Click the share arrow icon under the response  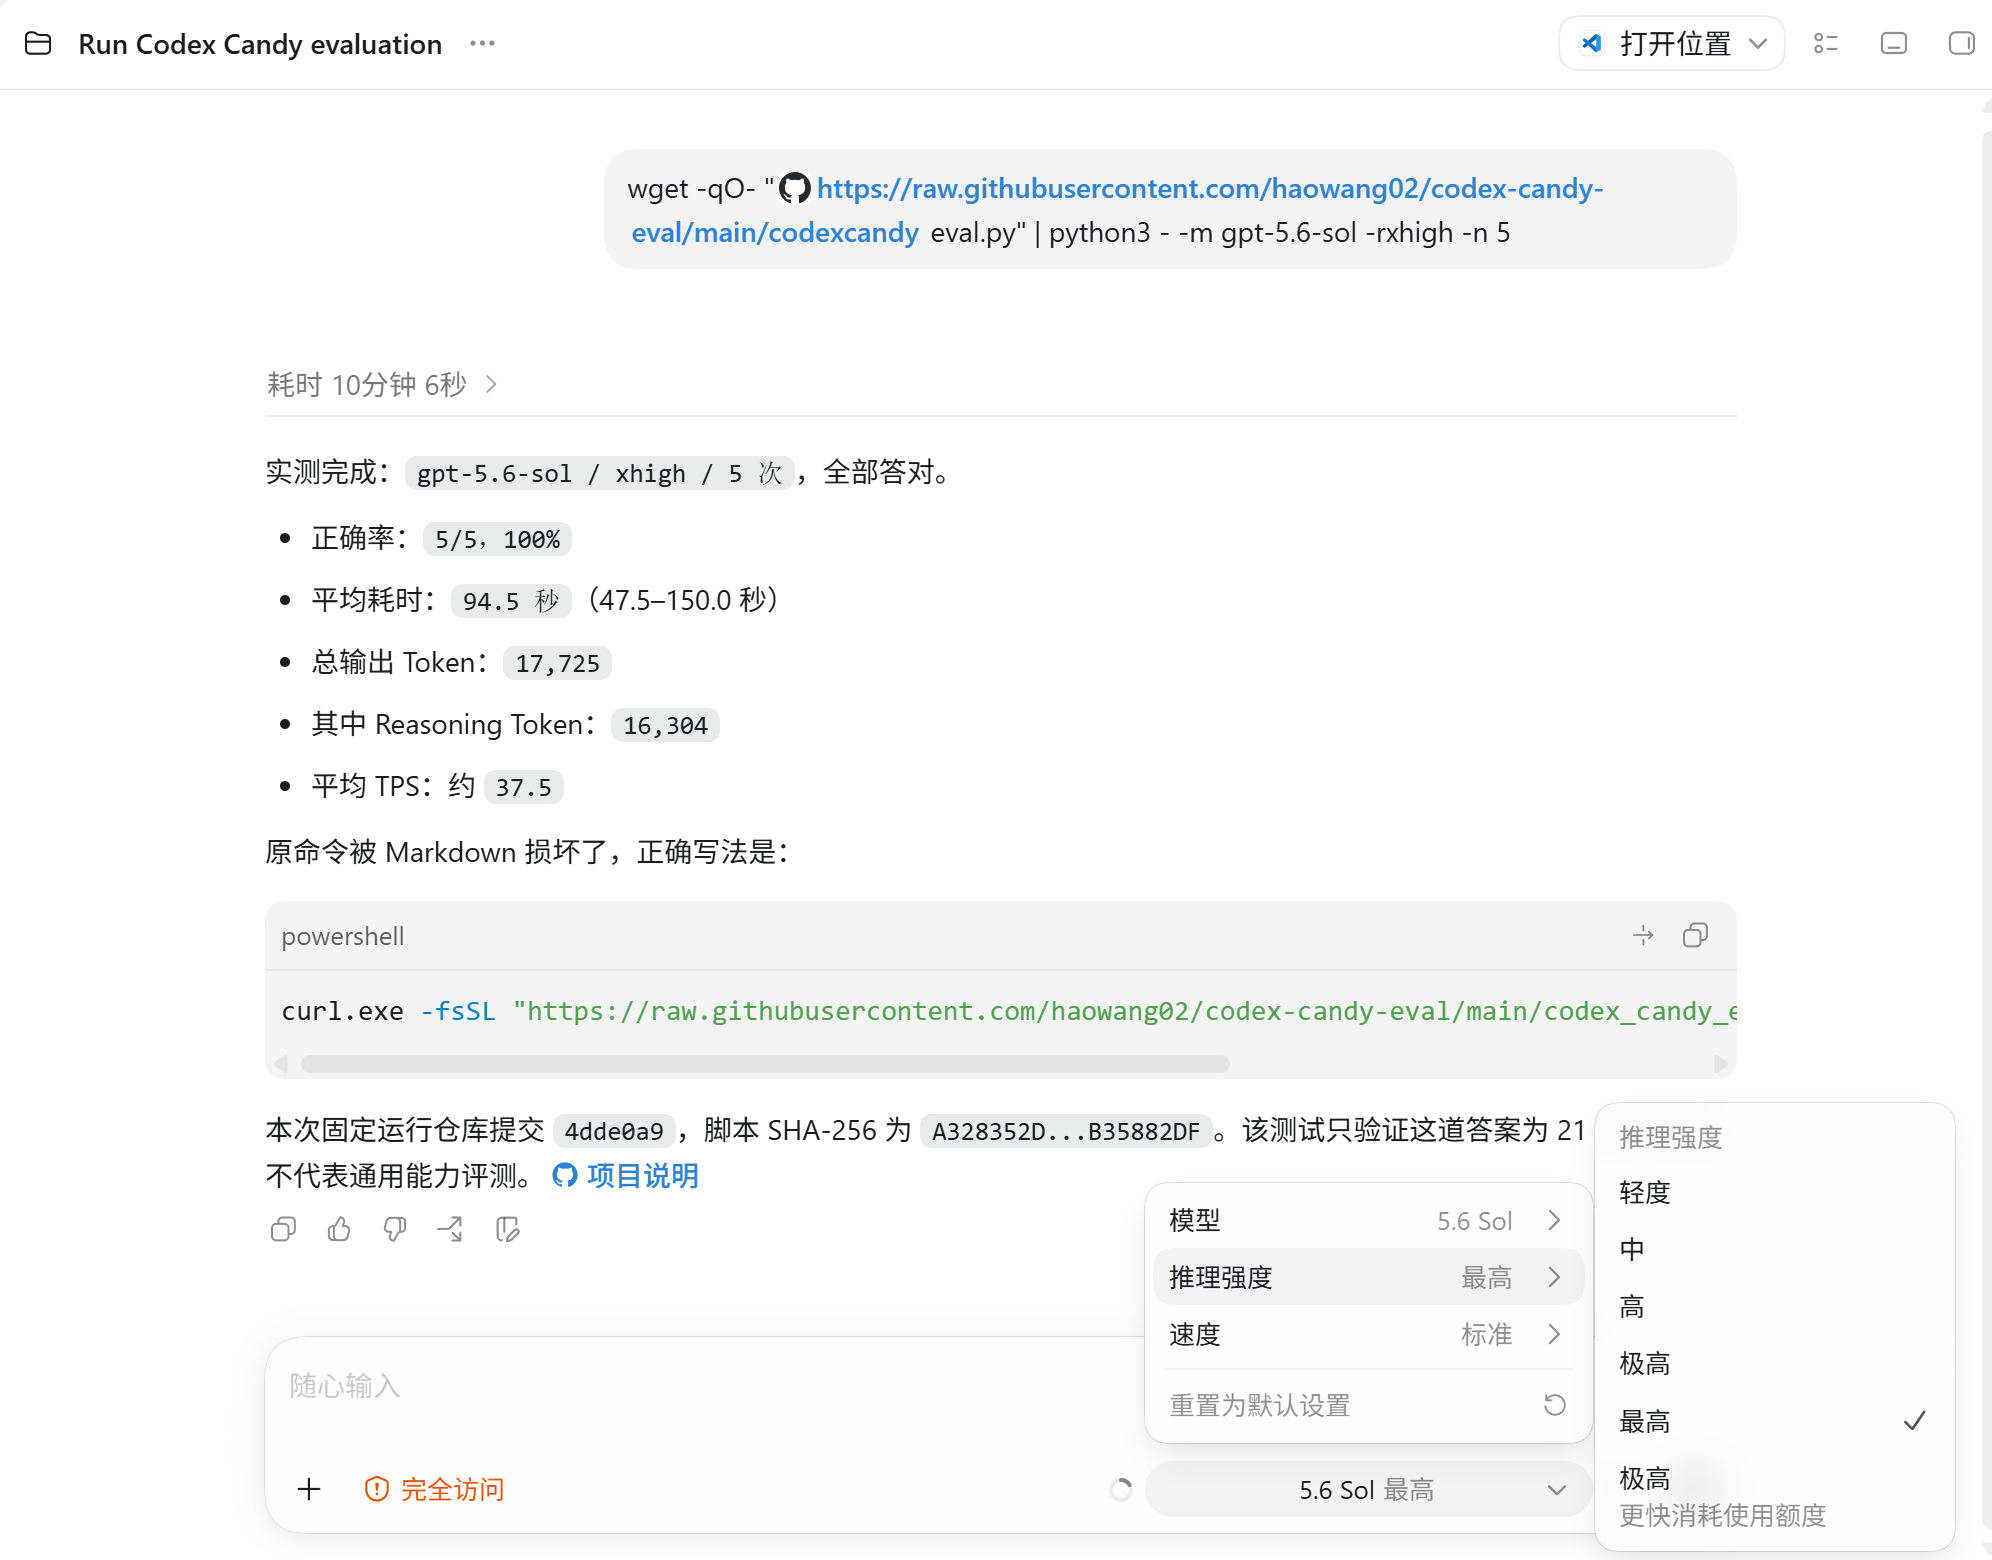click(x=451, y=1229)
